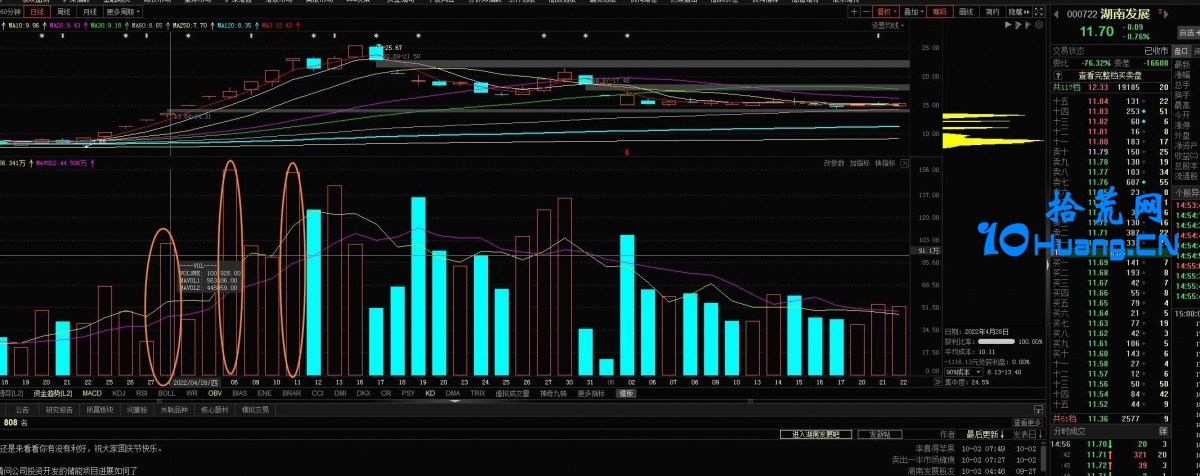Open the 所属板块 sector tab
Screen dimensions: 1200x476
tap(100, 409)
